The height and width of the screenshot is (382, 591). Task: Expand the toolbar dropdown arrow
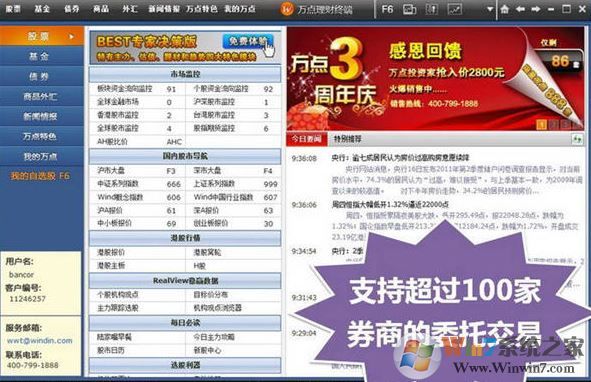pyautogui.click(x=490, y=9)
